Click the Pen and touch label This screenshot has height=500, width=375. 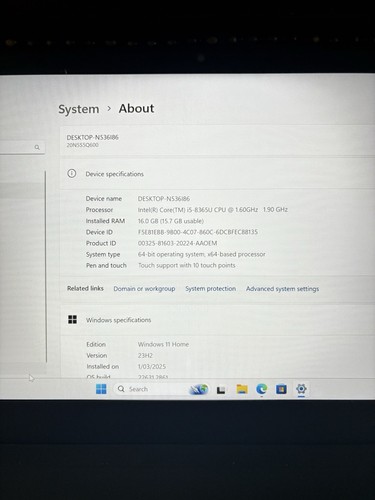click(x=106, y=266)
